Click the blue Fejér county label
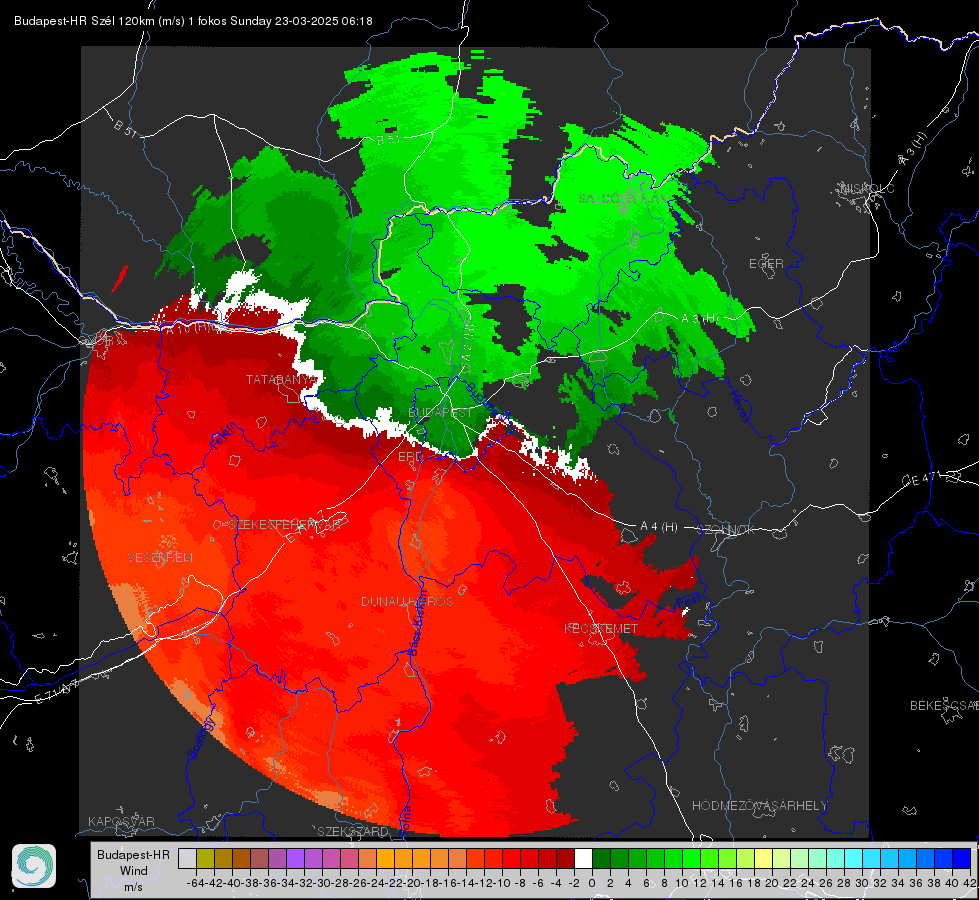The width and height of the screenshot is (979, 900). click(x=223, y=437)
